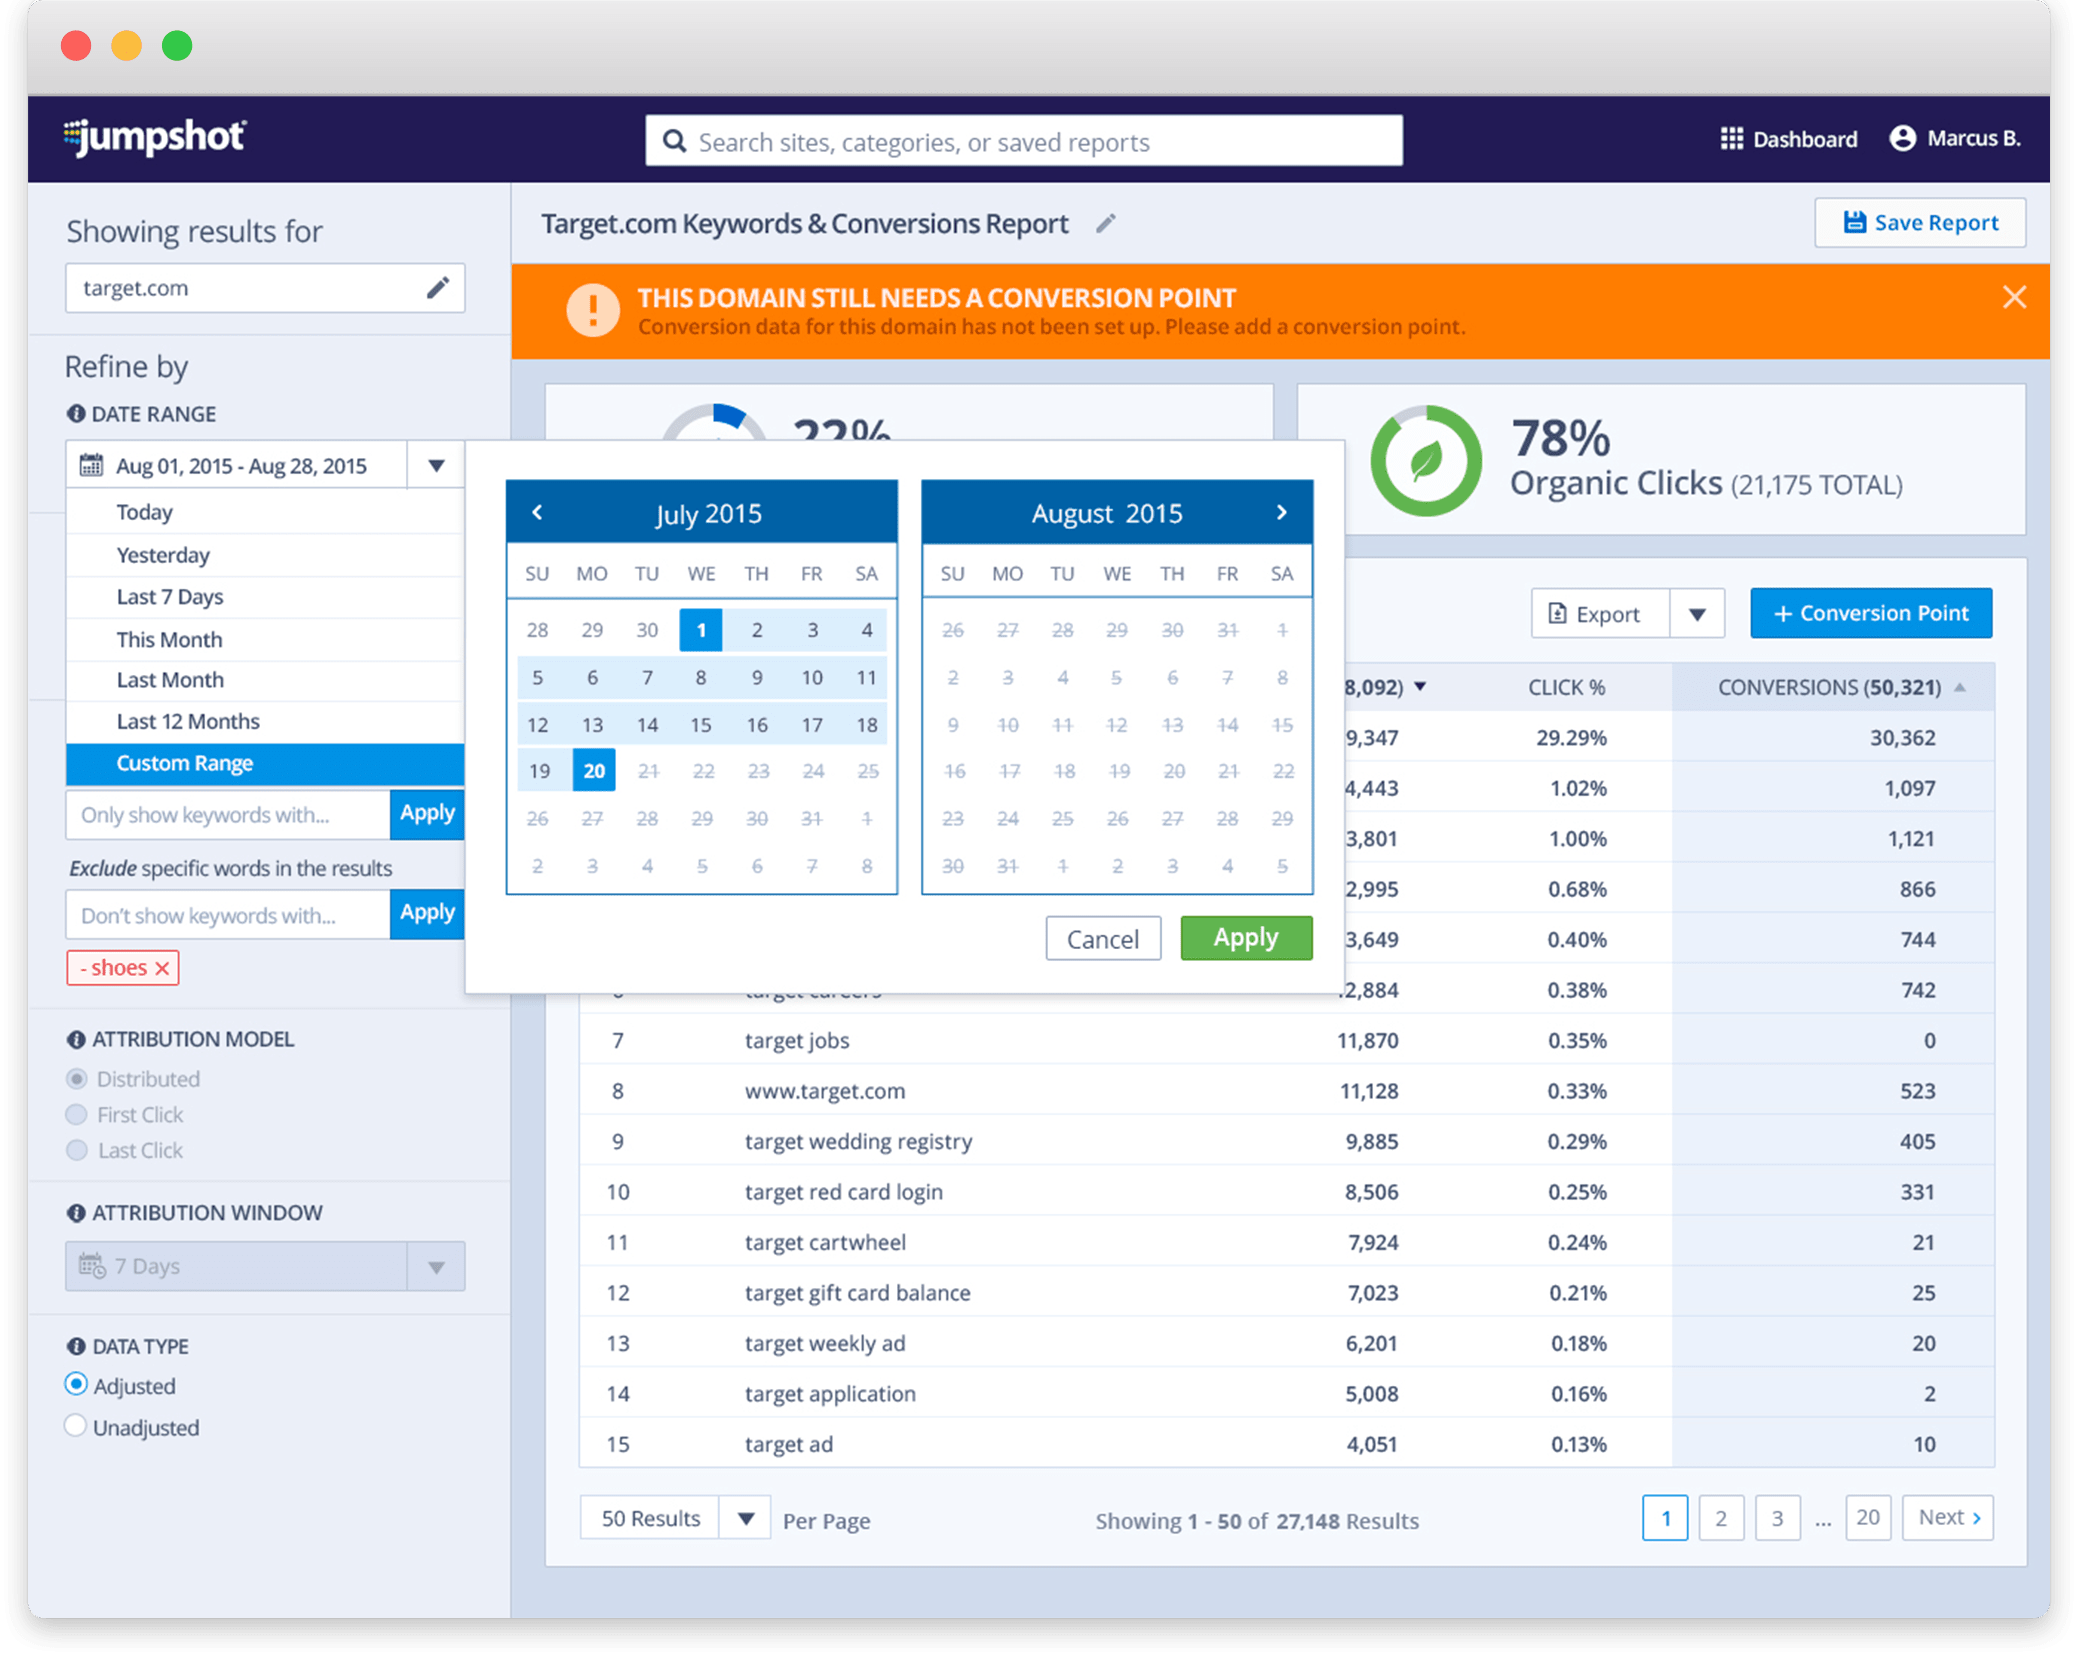Select the Unadjusted data type

(76, 1426)
